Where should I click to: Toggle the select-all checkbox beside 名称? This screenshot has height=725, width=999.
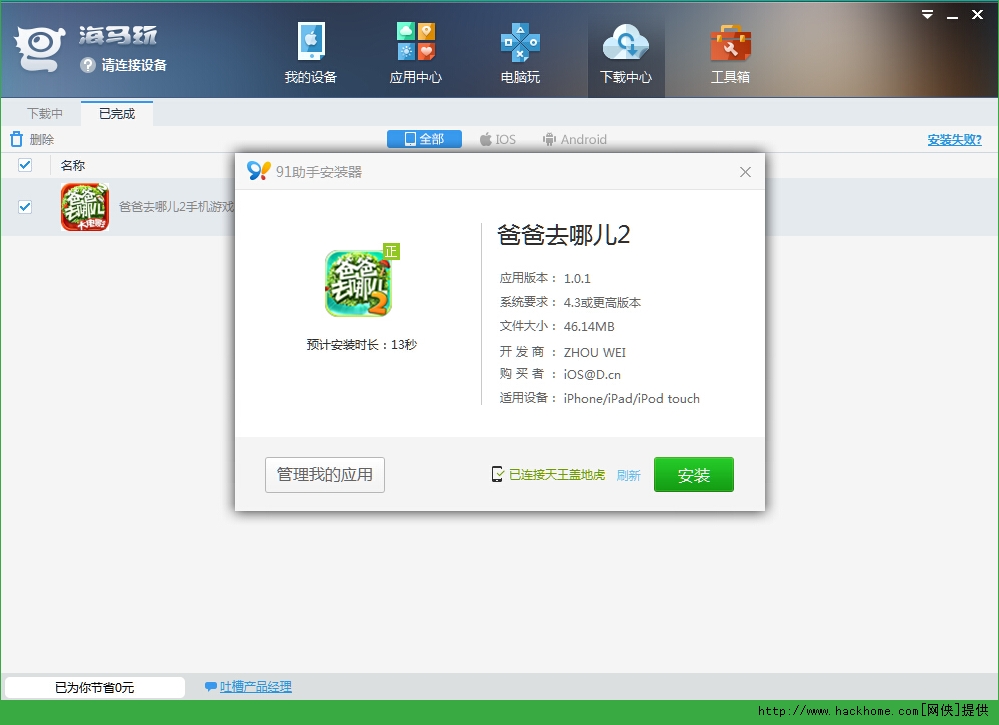[x=25, y=165]
